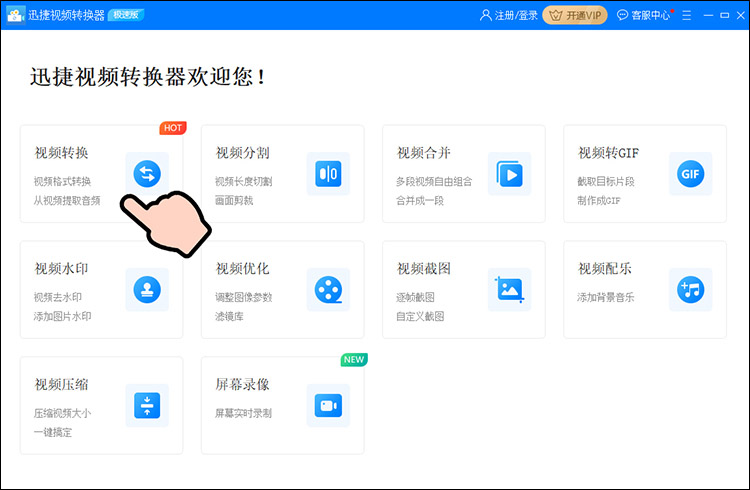Maximize the application window

coord(725,15)
